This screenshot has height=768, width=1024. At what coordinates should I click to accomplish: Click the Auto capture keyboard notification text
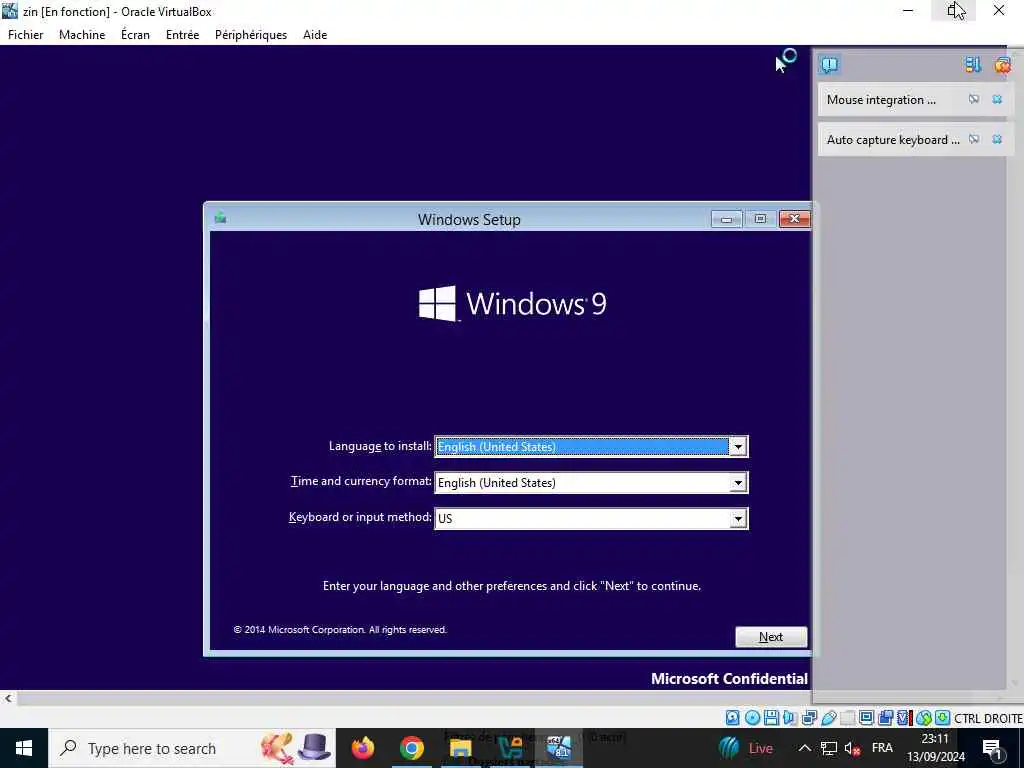click(893, 140)
